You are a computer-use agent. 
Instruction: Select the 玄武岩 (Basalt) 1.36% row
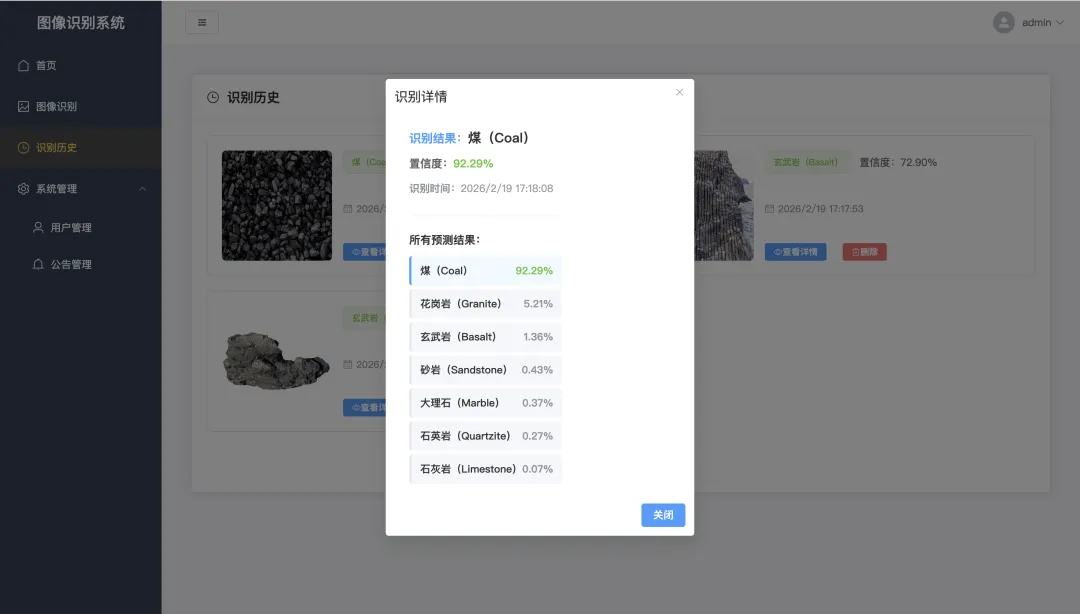pos(486,337)
